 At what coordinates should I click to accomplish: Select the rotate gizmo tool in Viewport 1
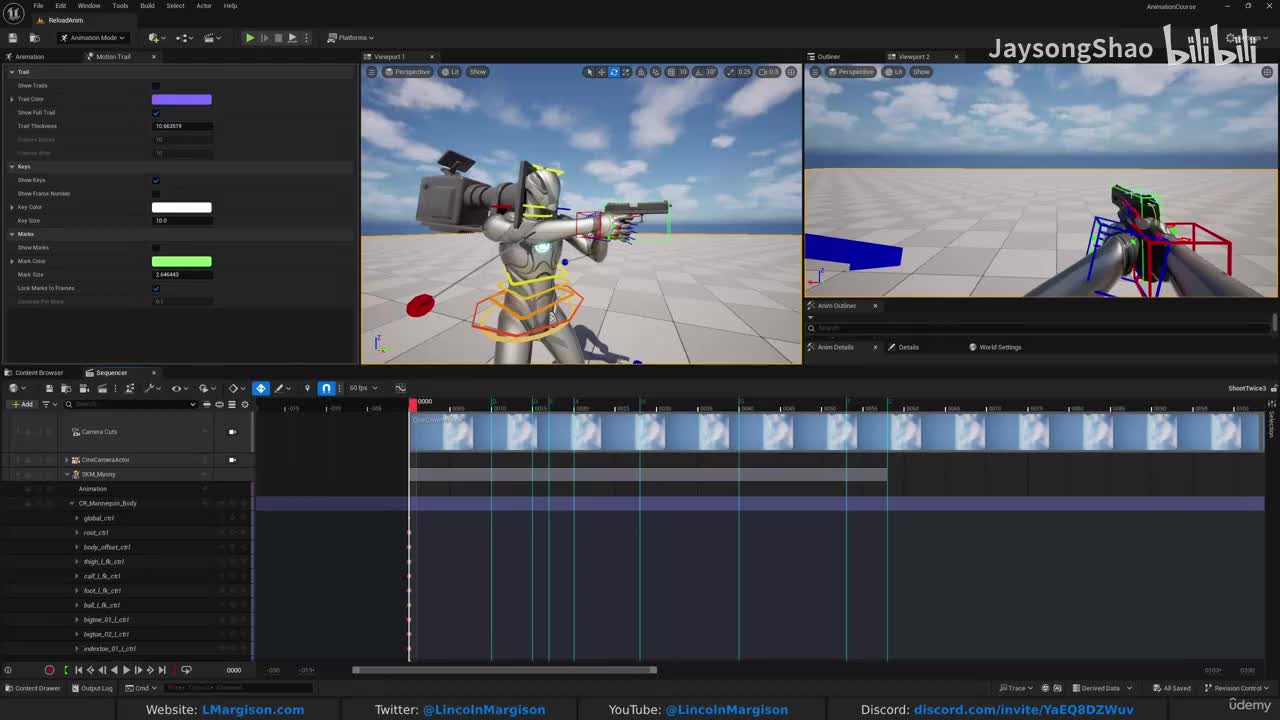click(x=613, y=72)
